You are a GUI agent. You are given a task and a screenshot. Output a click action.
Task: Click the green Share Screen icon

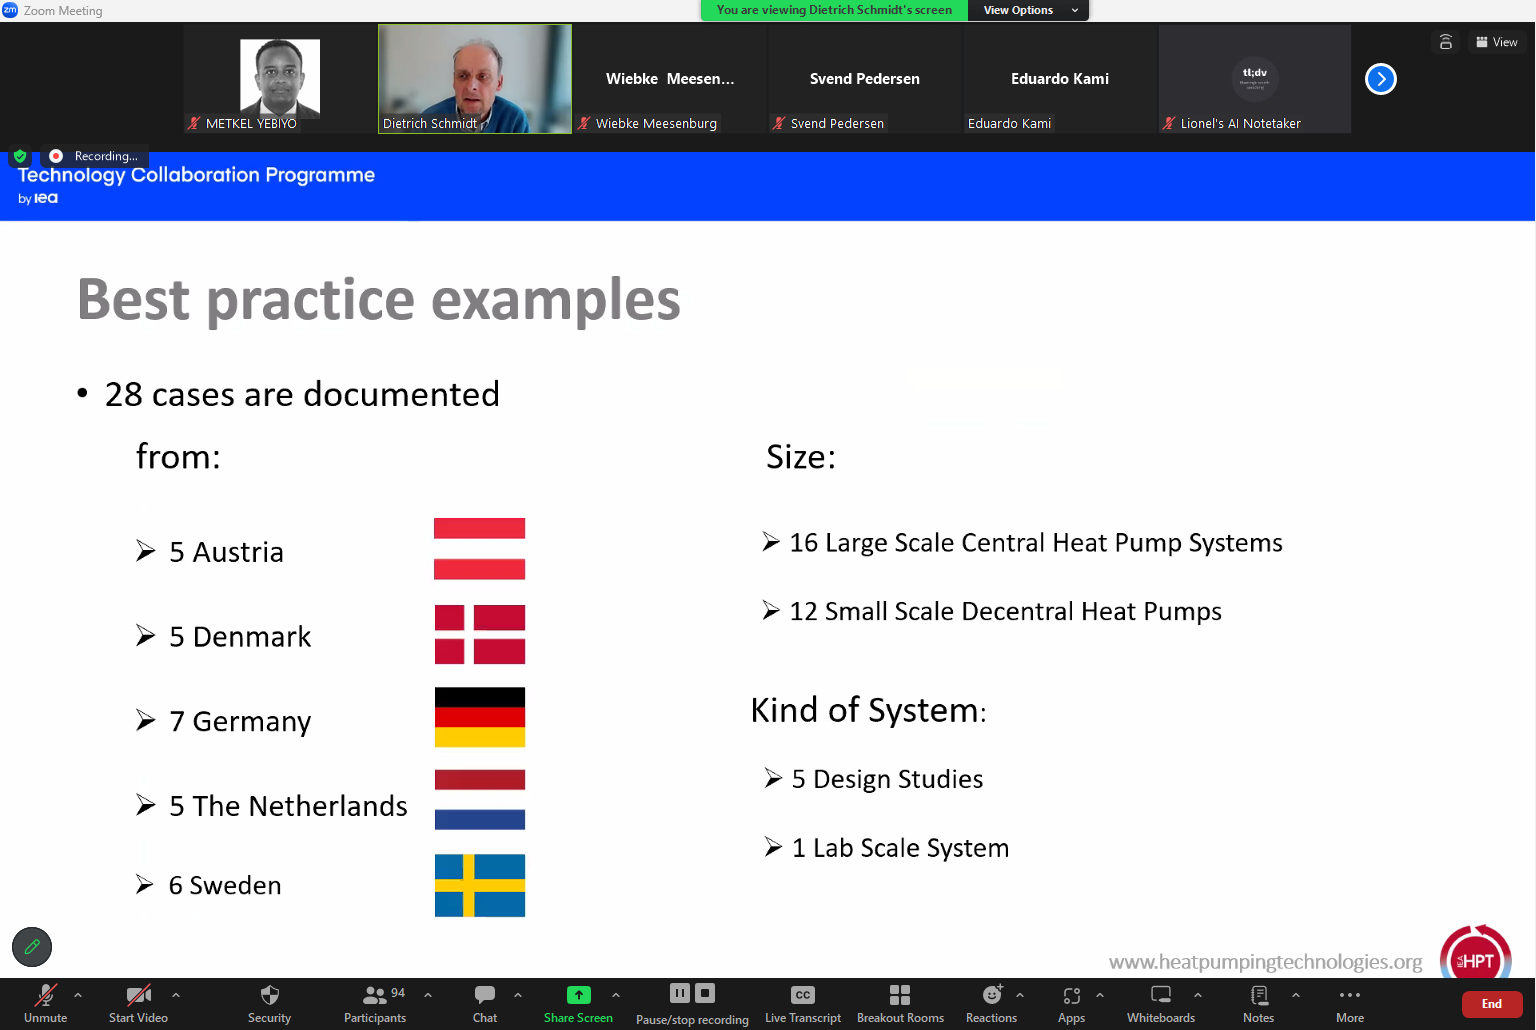coord(578,995)
